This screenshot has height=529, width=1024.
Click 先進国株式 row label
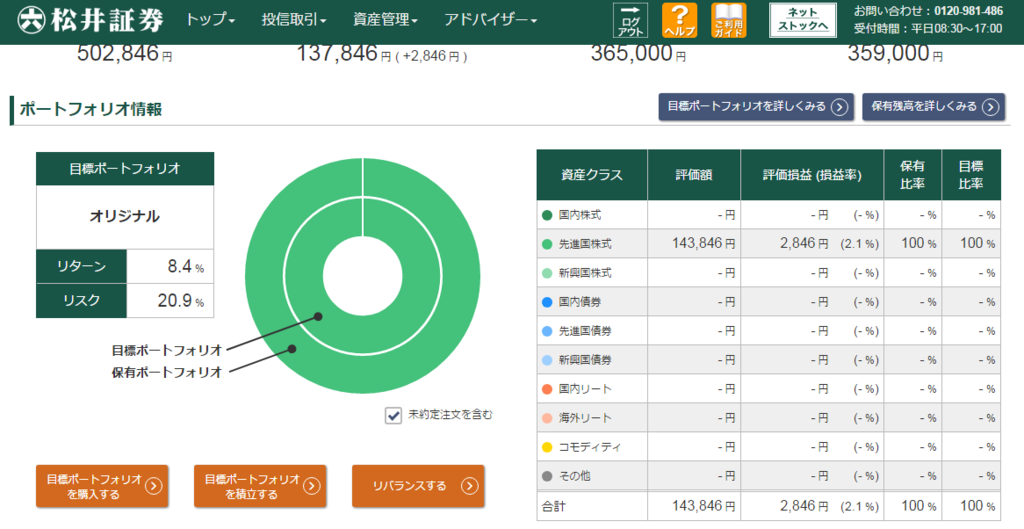[x=585, y=244]
